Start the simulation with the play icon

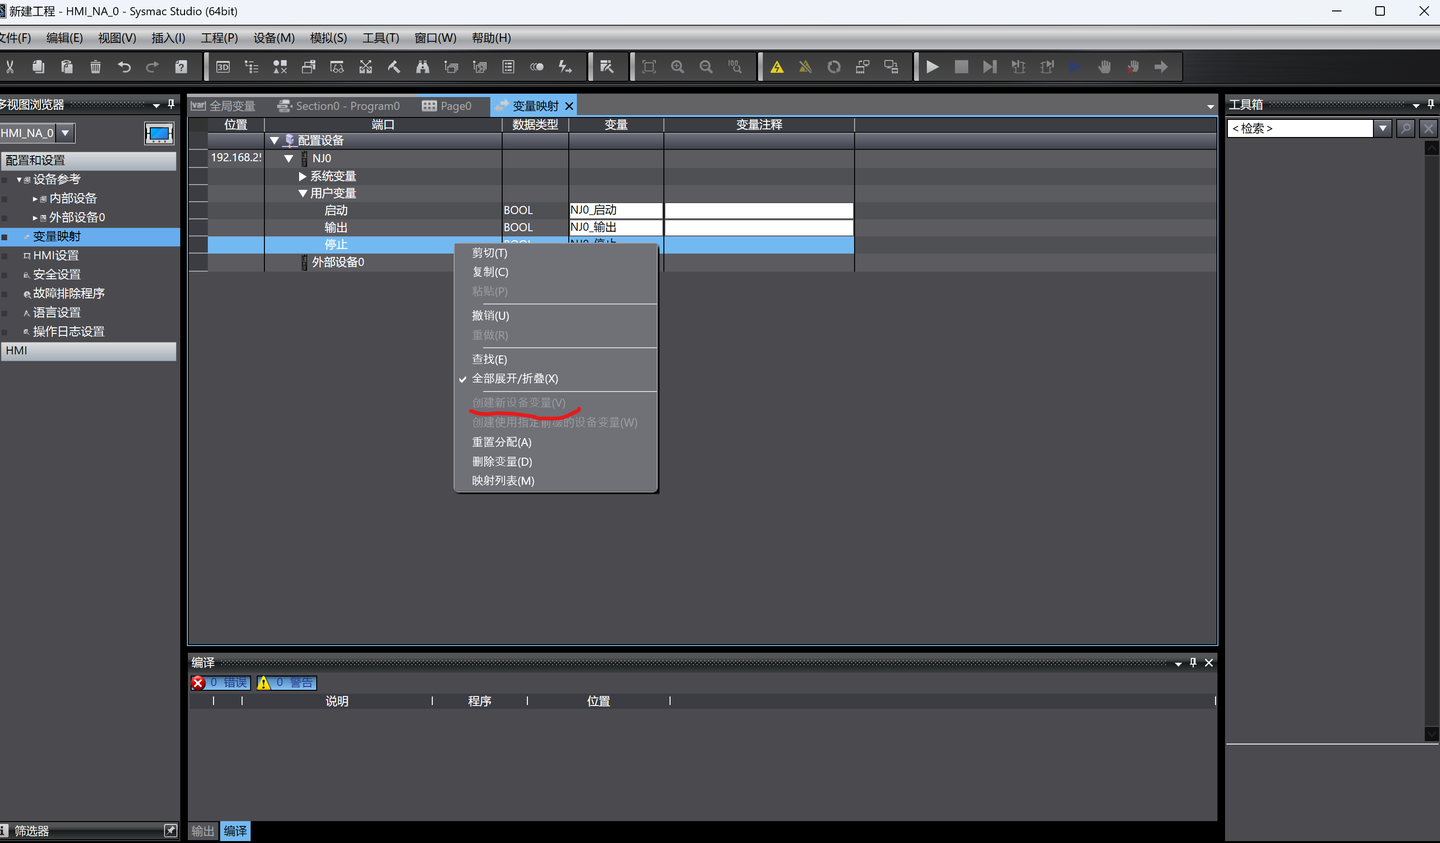click(x=932, y=67)
